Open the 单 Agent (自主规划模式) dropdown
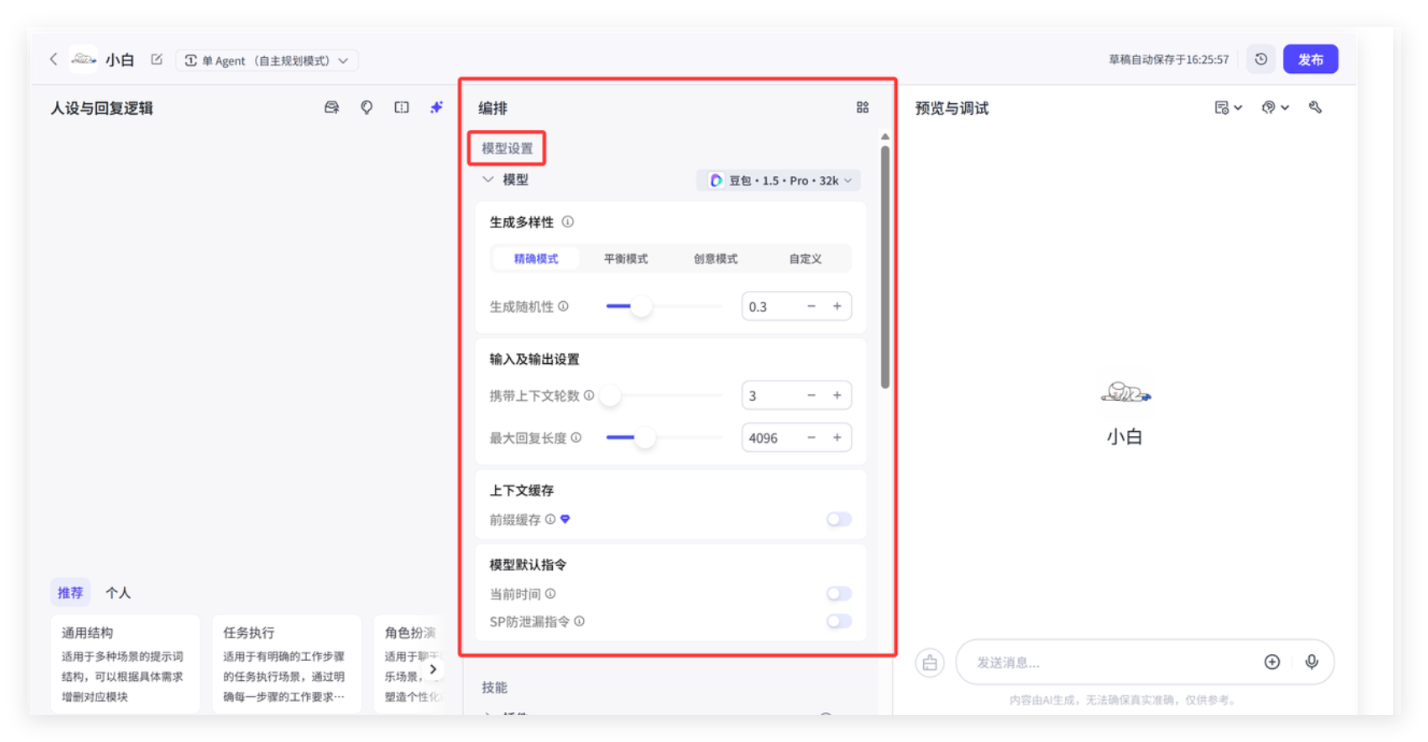The width and height of the screenshot is (1428, 742). [x=267, y=60]
